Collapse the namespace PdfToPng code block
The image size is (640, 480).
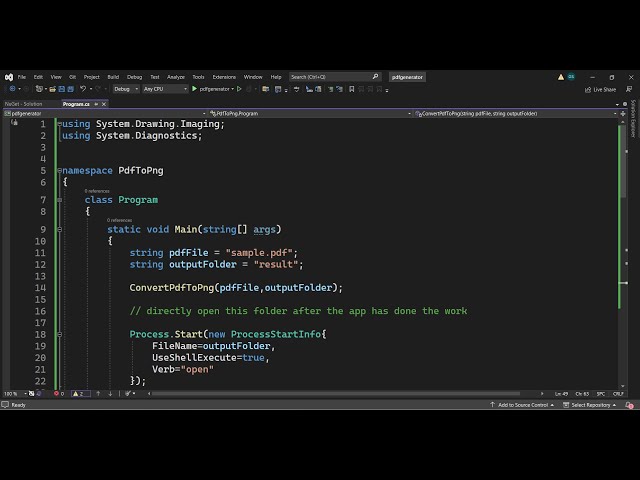59,171
